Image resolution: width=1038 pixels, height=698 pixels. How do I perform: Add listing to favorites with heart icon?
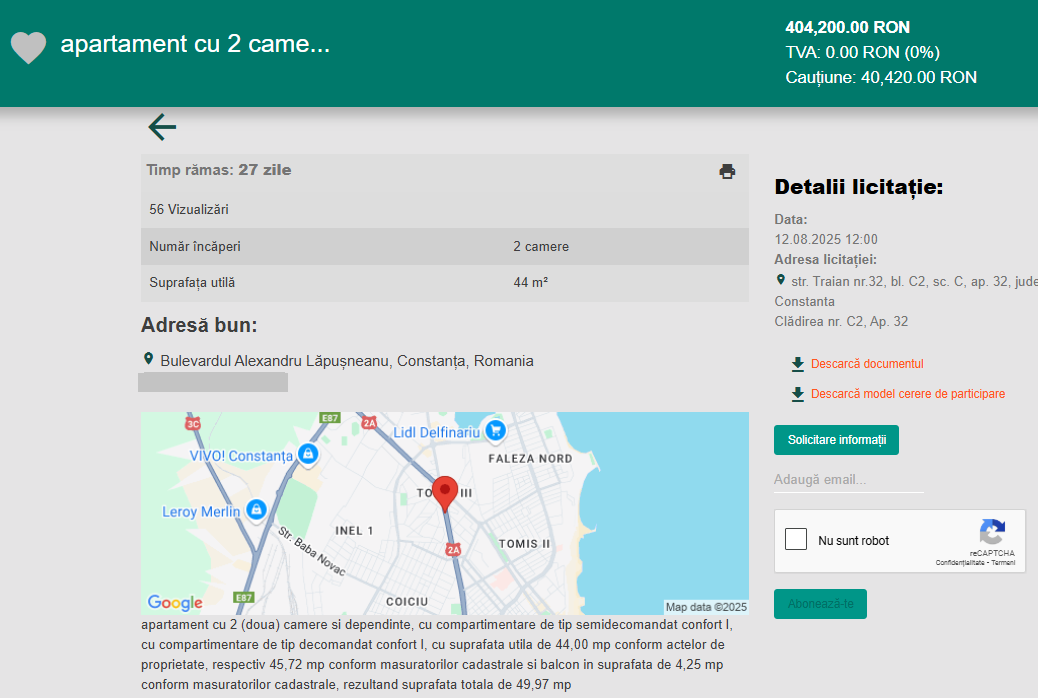[28, 48]
